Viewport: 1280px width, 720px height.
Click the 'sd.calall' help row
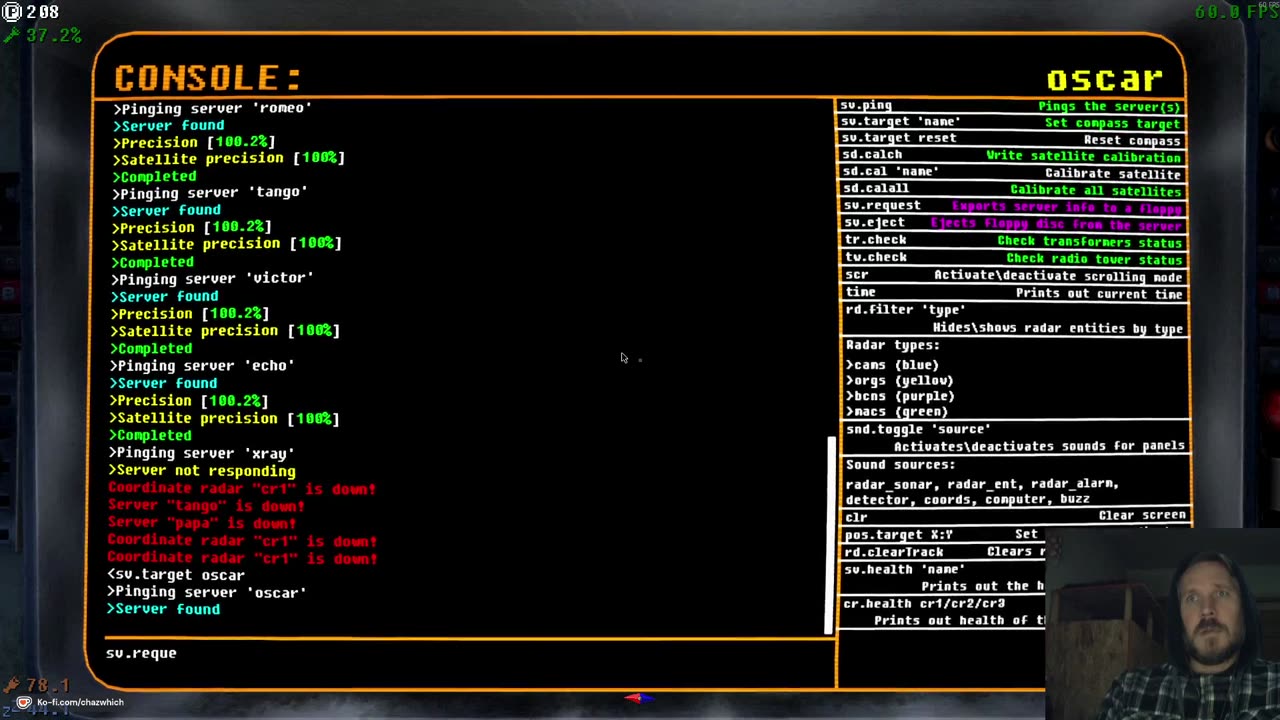pyautogui.click(x=1012, y=190)
